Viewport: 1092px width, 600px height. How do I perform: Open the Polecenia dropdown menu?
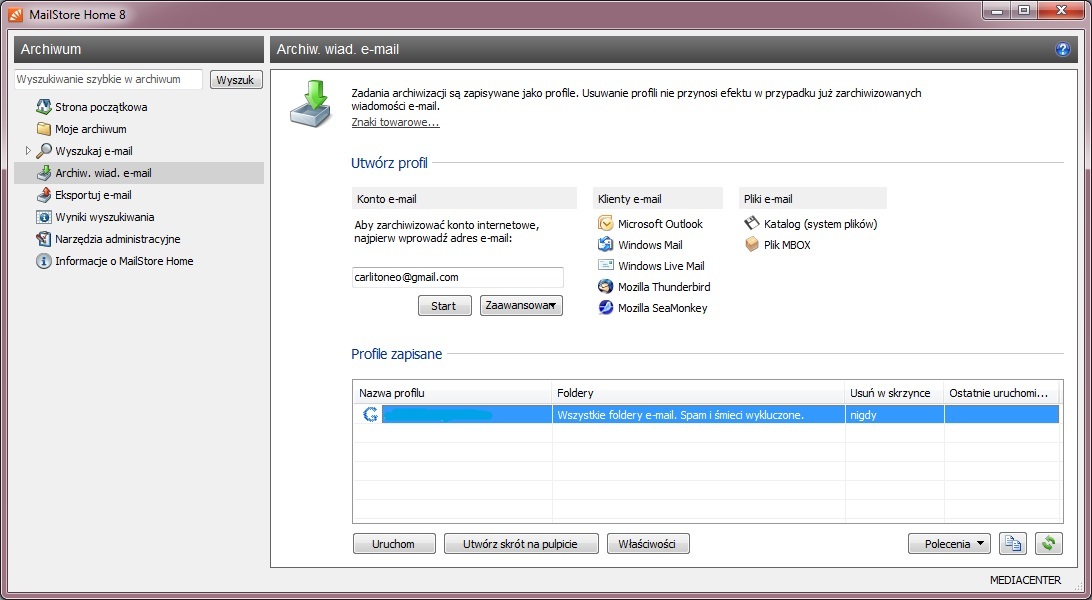coord(949,544)
